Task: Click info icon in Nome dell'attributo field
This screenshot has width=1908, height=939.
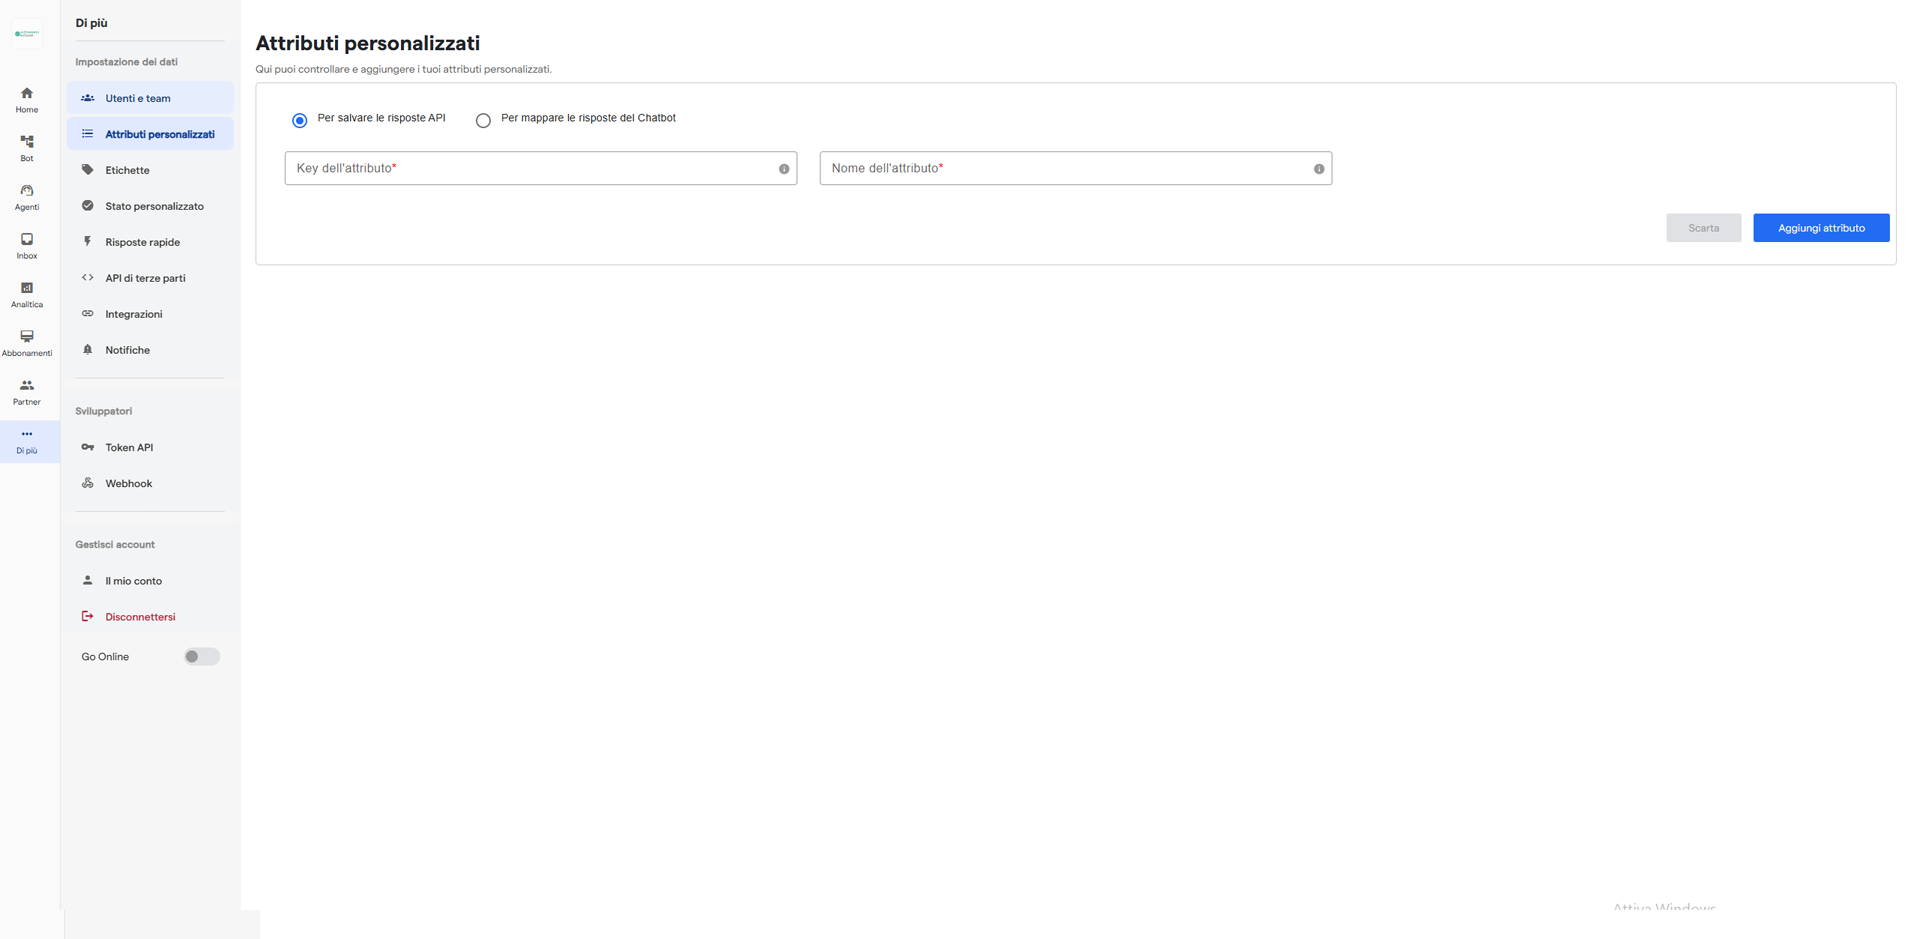Action: (1319, 169)
